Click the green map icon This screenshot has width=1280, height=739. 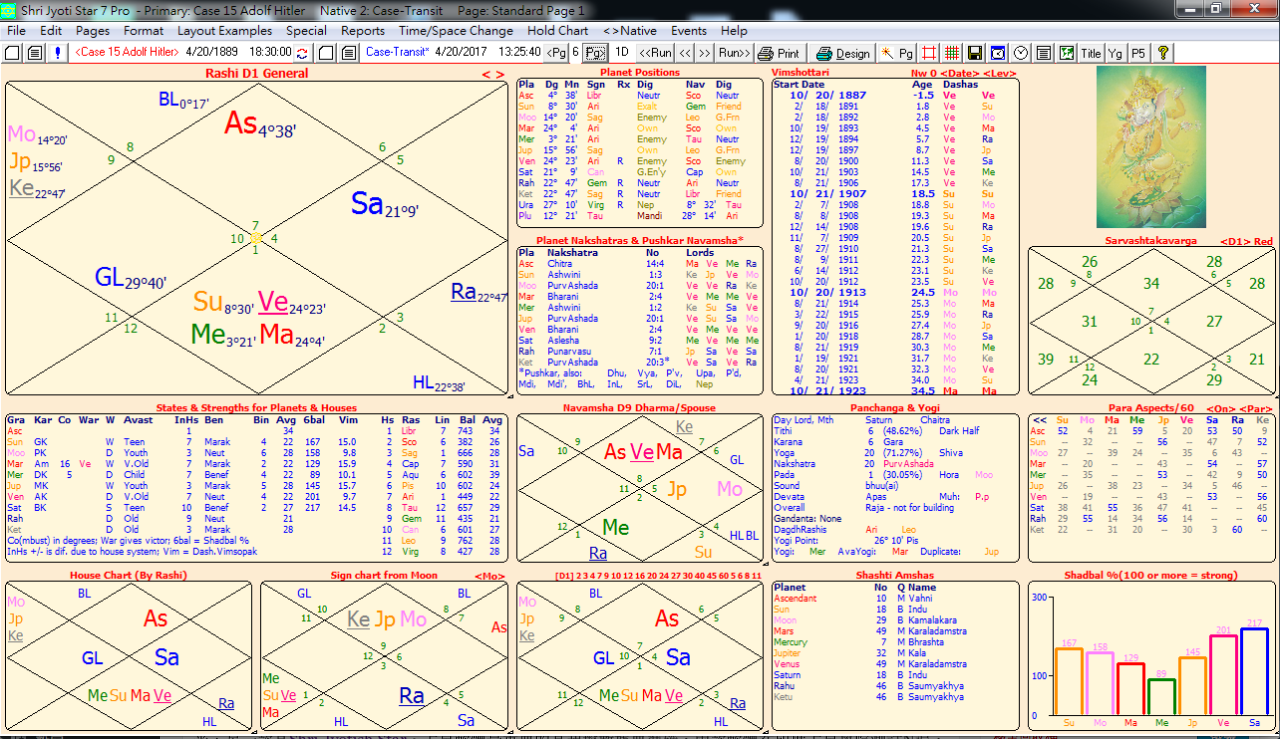coord(1066,52)
